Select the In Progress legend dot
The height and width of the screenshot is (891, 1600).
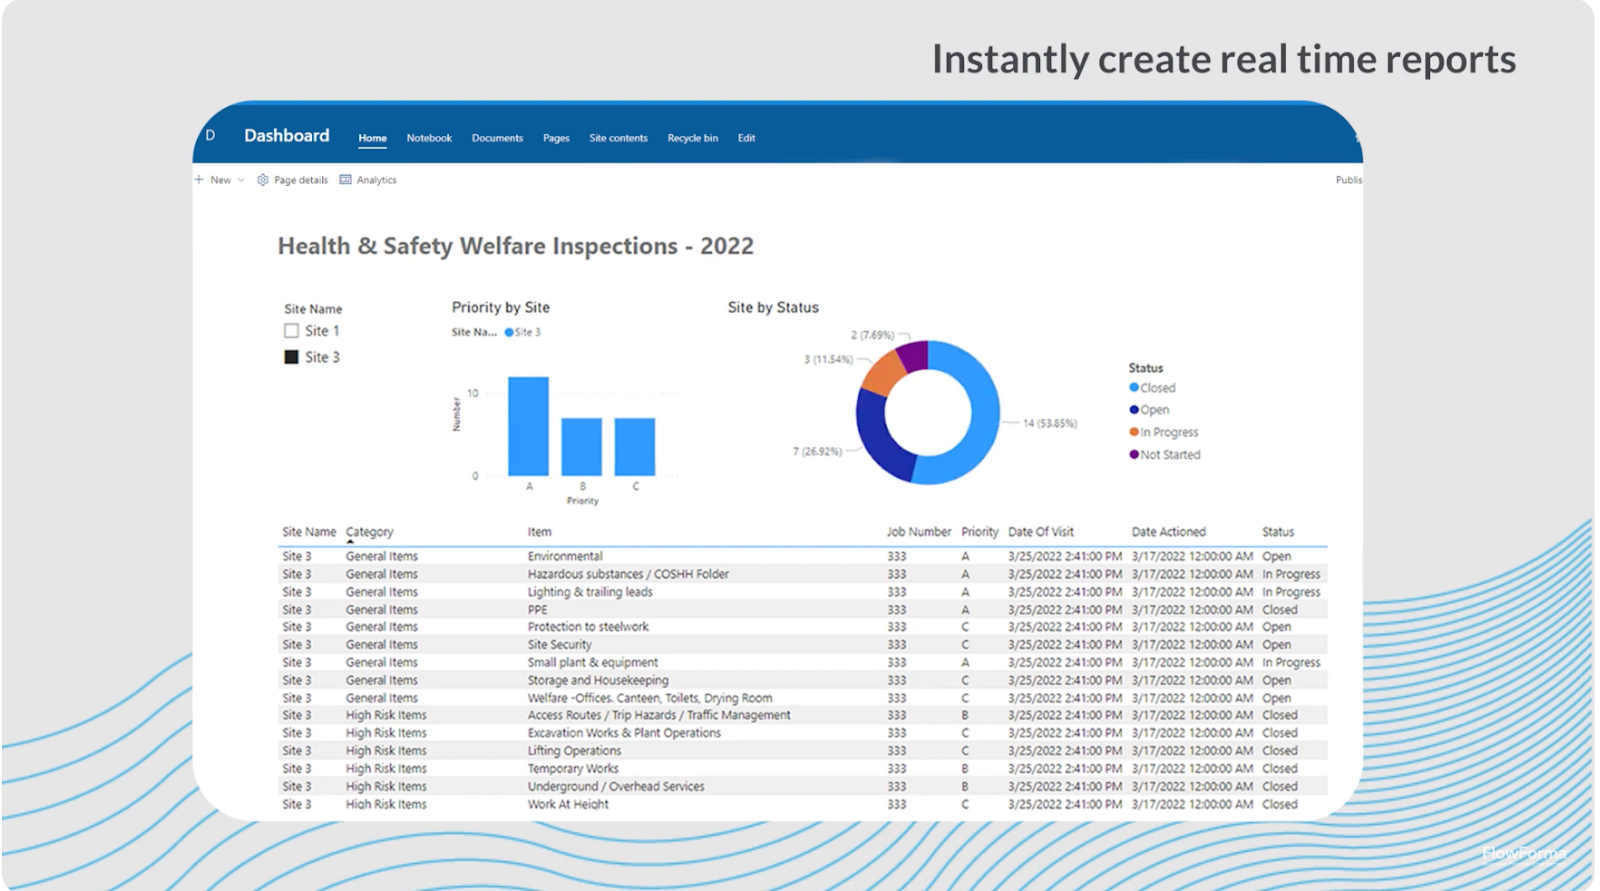point(1134,432)
